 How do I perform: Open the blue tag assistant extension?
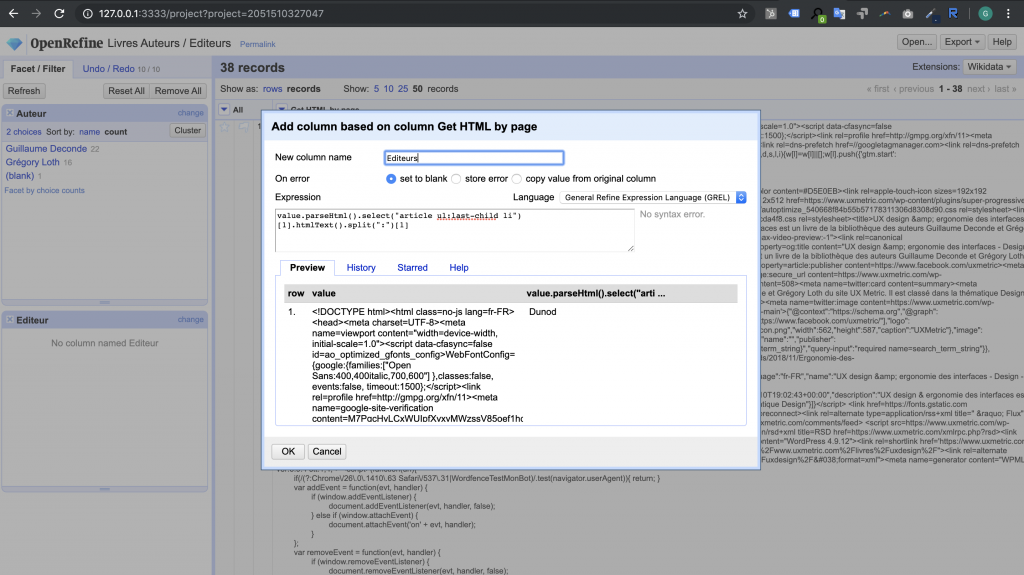click(x=794, y=13)
